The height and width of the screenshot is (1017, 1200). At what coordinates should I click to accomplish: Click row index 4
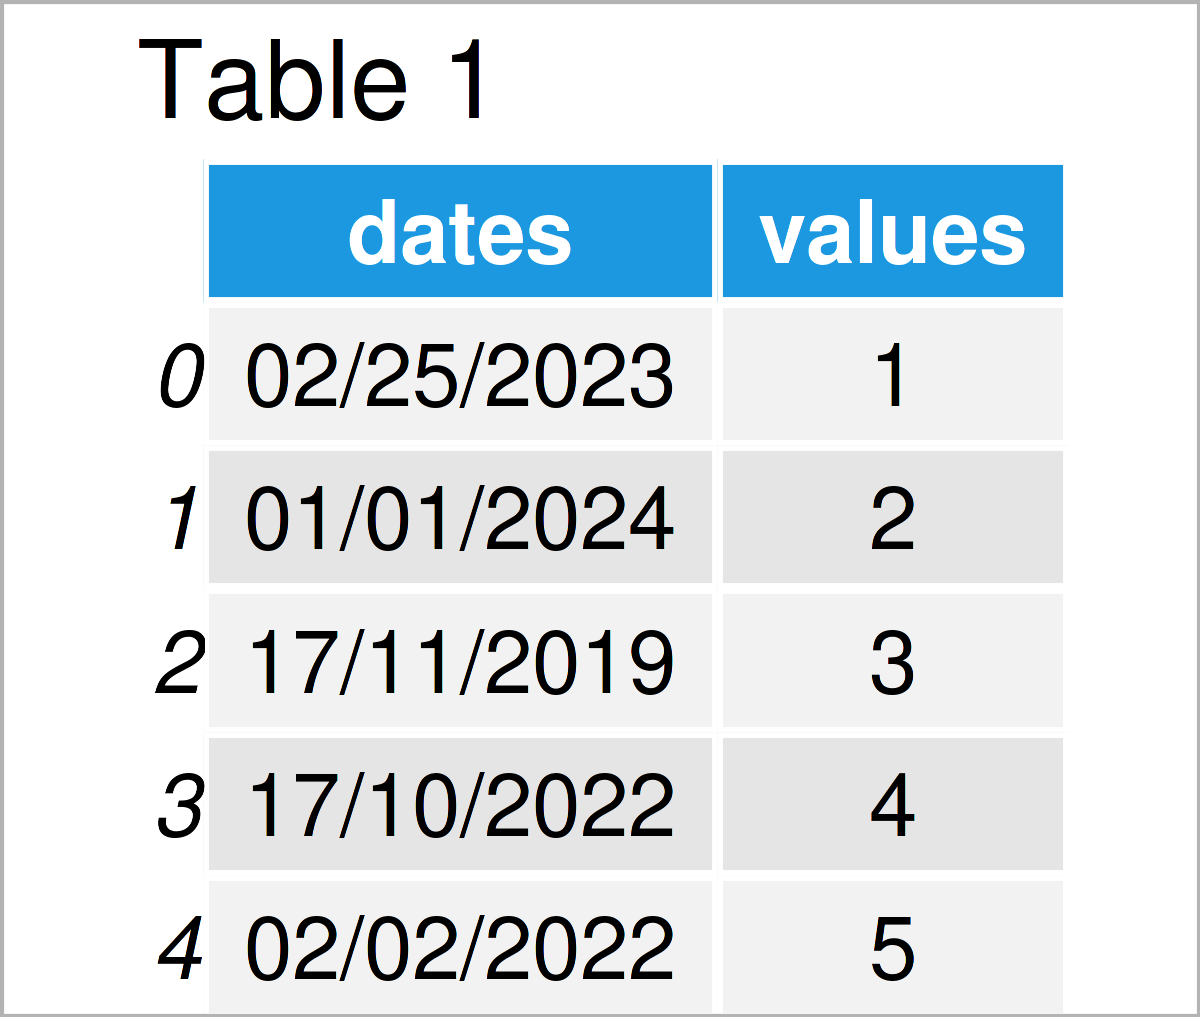pyautogui.click(x=181, y=947)
